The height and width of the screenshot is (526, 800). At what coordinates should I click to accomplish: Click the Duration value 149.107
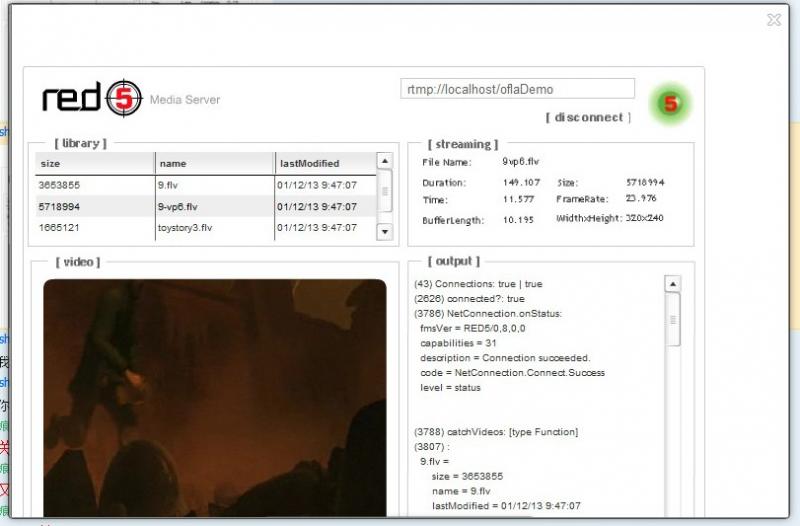pos(521,182)
